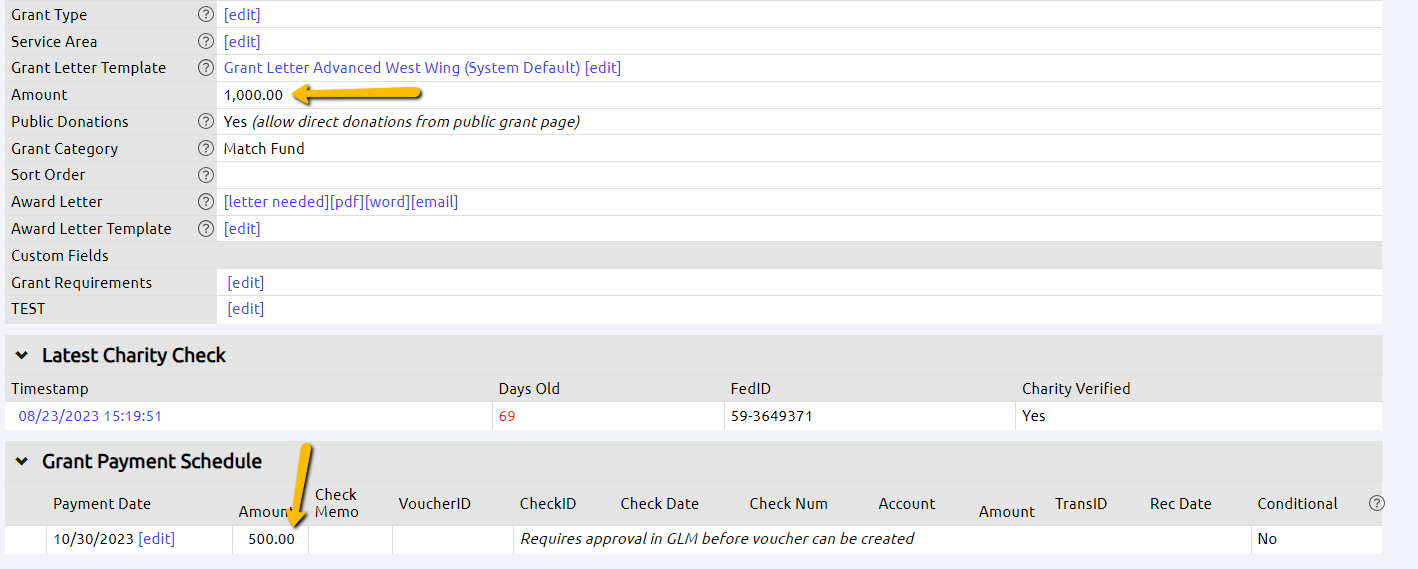
Task: Click help icon next to Award Letter
Action: click(x=206, y=202)
